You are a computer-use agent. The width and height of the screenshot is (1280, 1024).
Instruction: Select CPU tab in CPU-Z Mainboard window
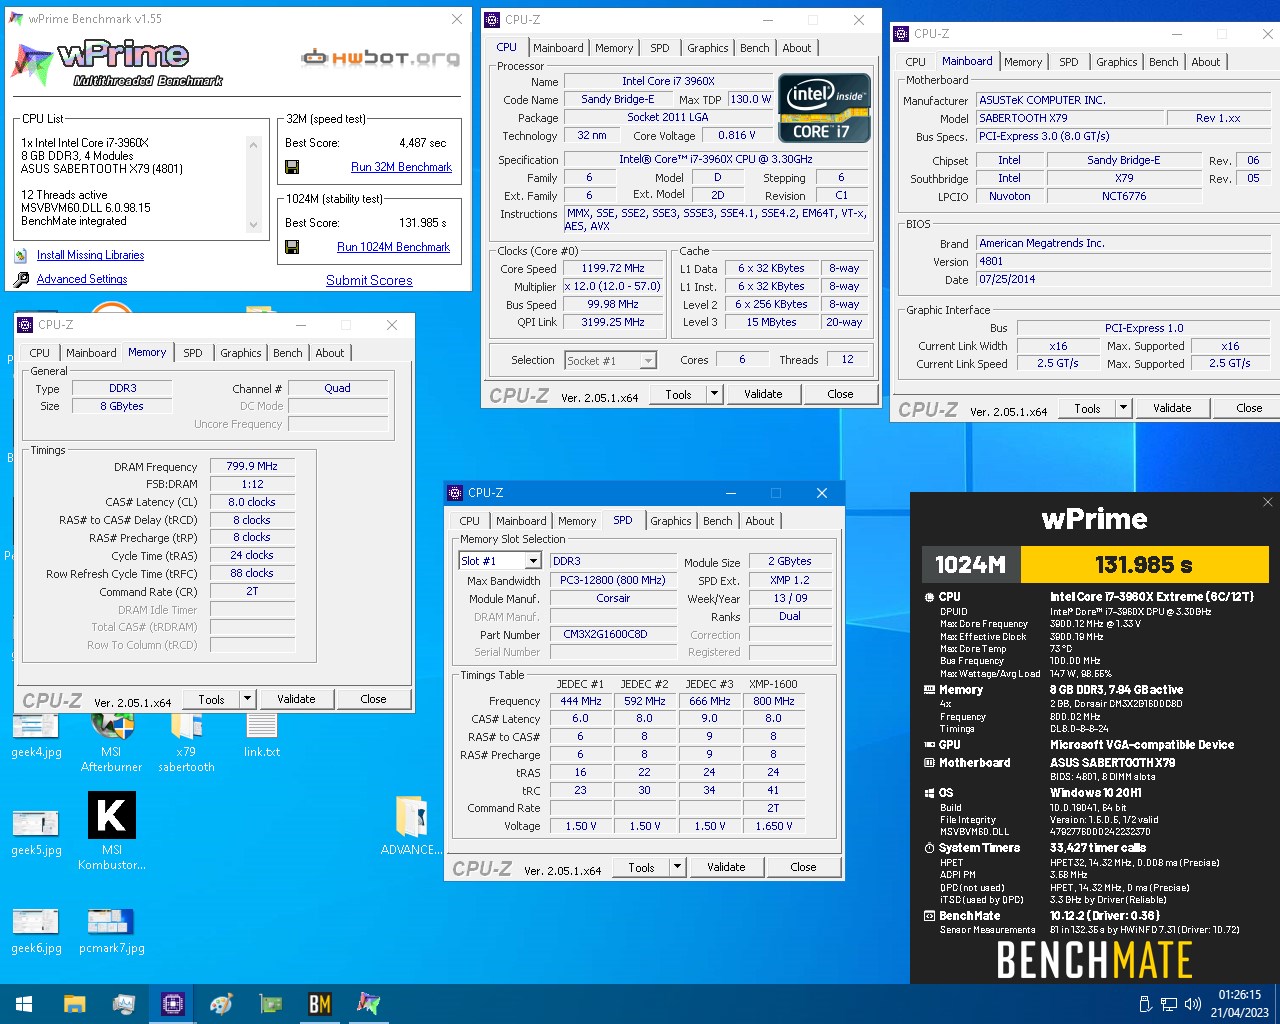(x=916, y=62)
